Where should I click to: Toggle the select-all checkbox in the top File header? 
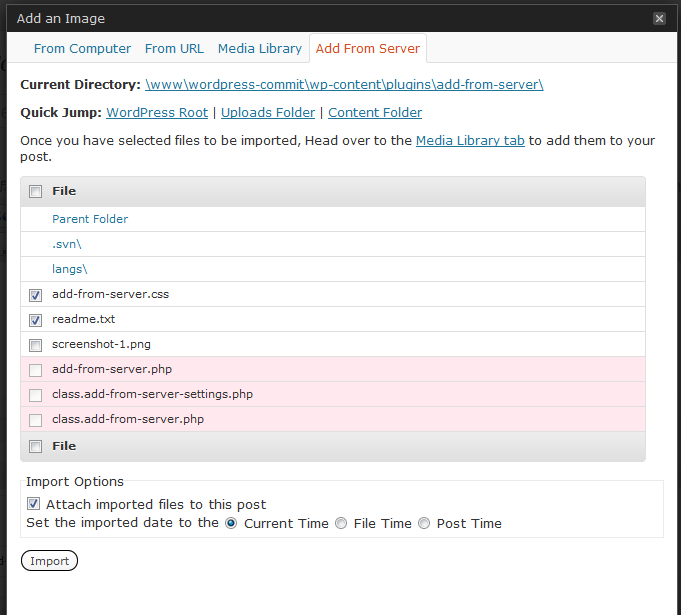[x=36, y=192]
